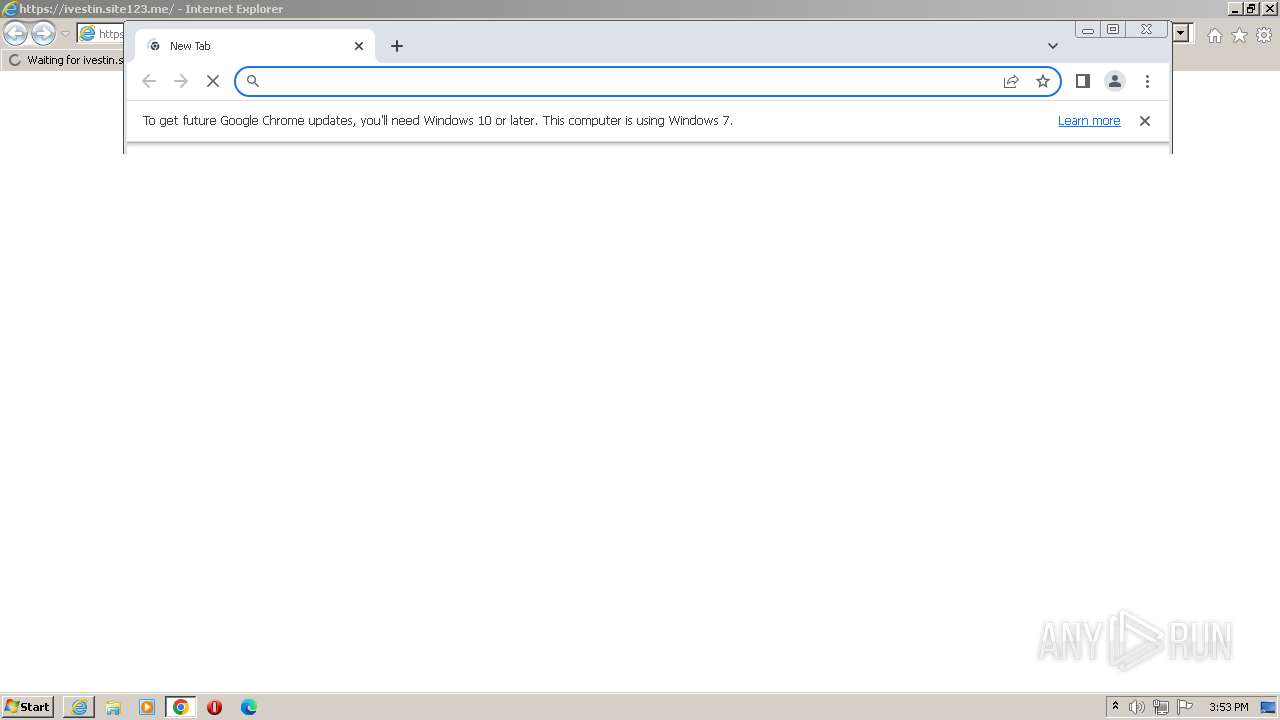Open Chrome profile avatar menu

[x=1115, y=81]
